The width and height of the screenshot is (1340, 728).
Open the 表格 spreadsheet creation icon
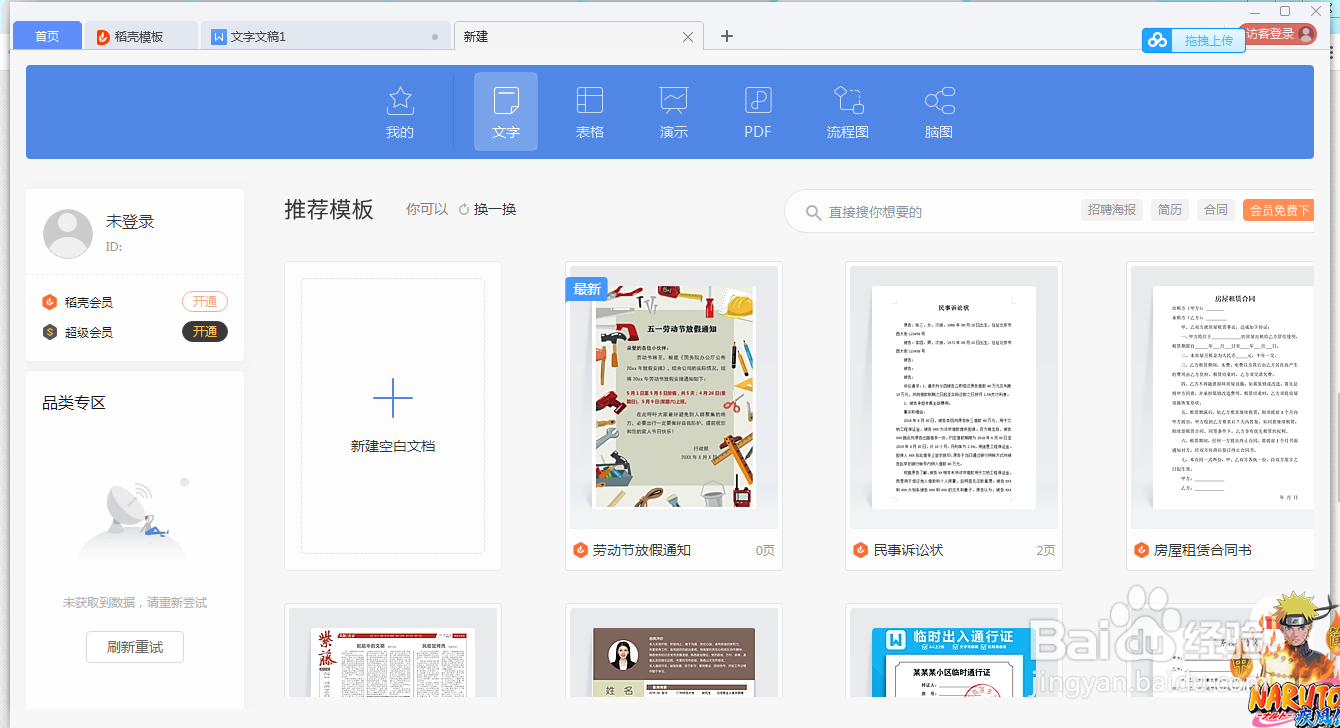coord(589,110)
